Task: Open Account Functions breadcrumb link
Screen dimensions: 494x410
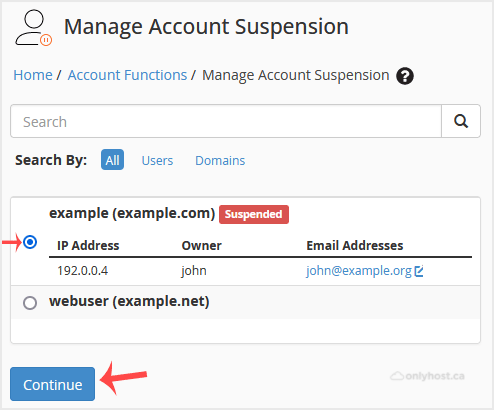Action: point(127,75)
